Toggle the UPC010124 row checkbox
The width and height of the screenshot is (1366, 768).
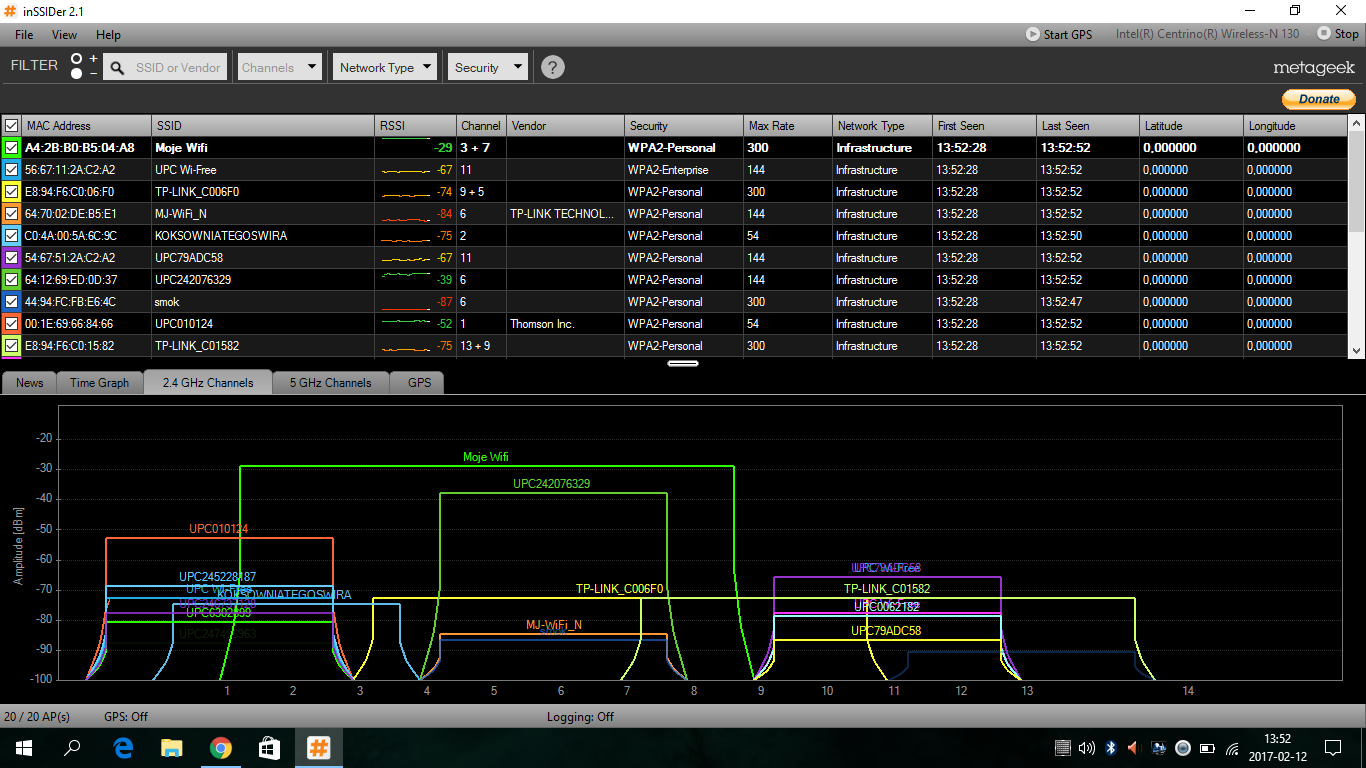click(12, 324)
